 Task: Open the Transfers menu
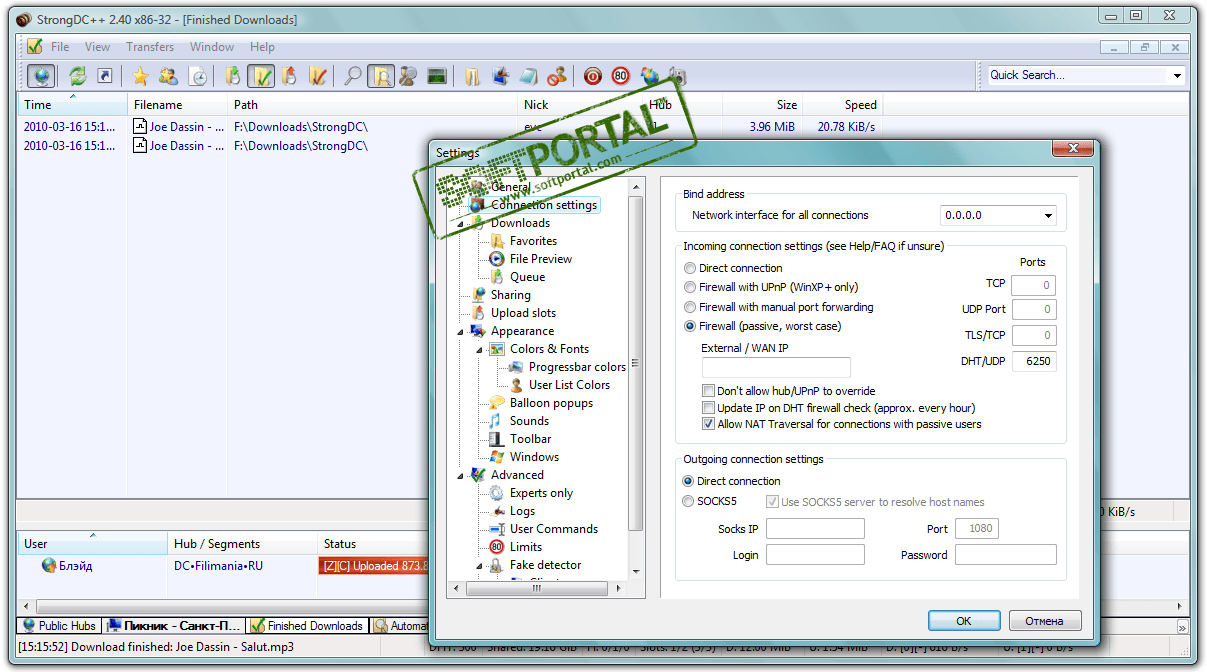pos(150,47)
